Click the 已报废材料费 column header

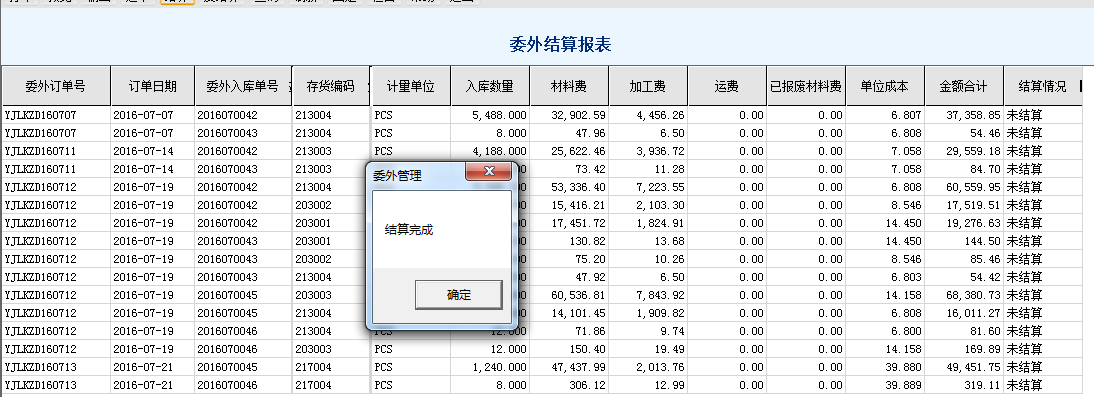(806, 87)
